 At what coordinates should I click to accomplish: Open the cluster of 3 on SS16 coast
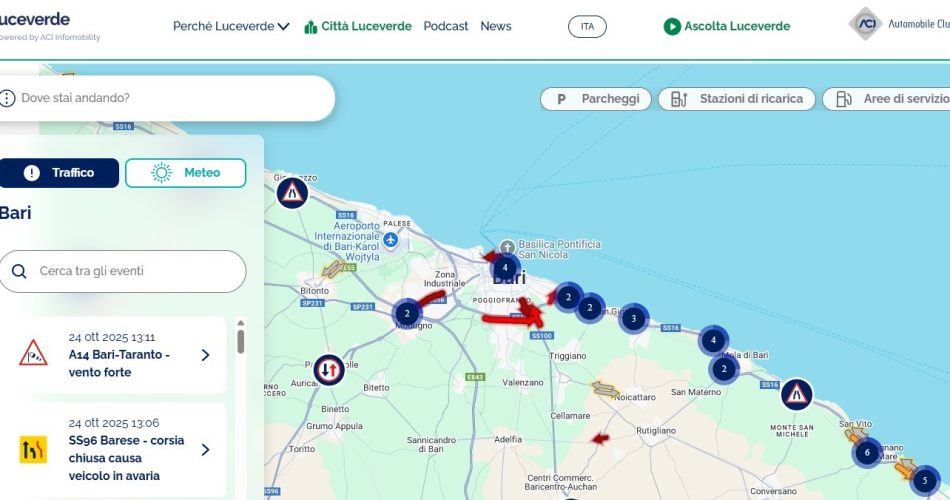pos(634,318)
